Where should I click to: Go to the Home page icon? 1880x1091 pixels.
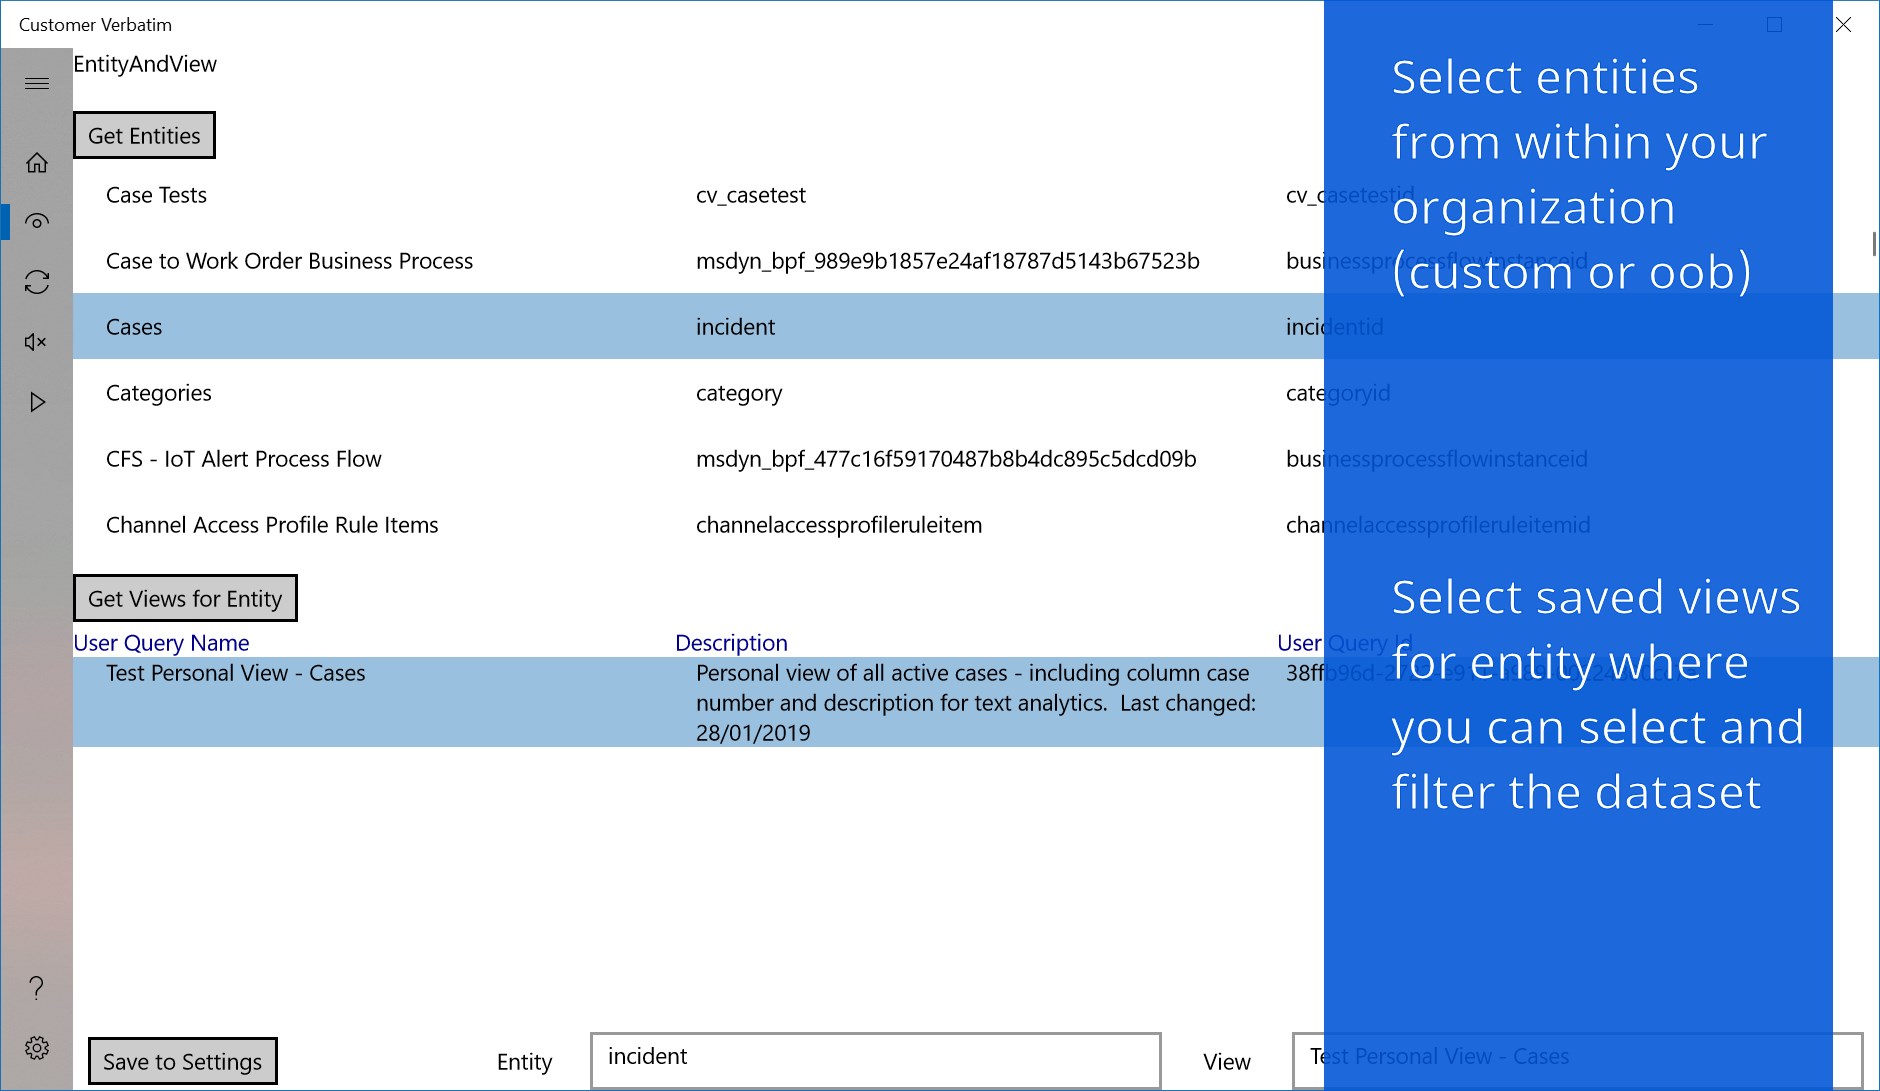37,162
